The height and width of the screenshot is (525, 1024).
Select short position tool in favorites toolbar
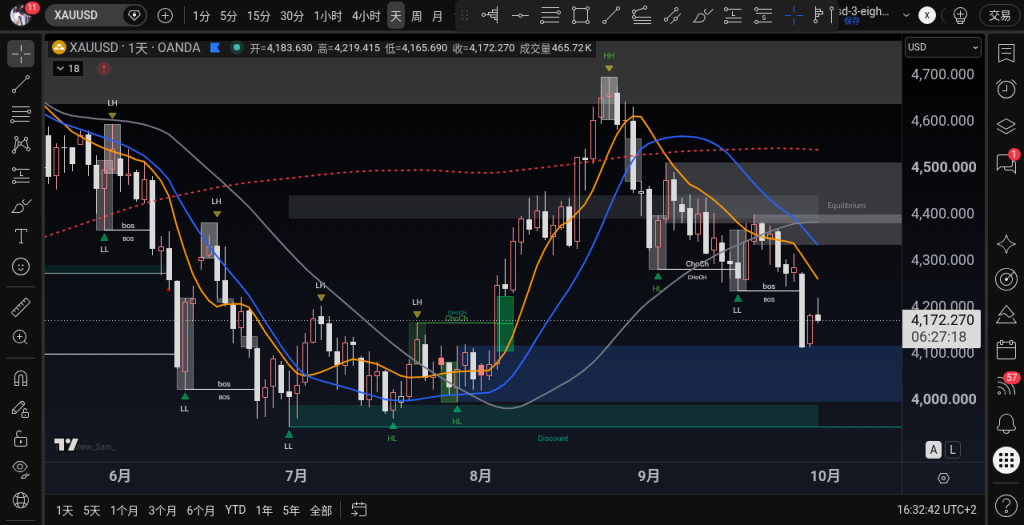[763, 15]
